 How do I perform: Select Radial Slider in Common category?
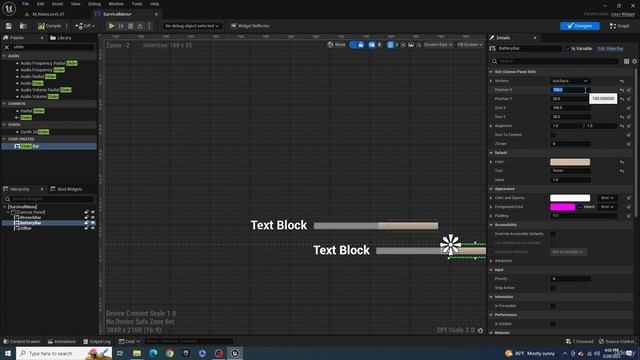(x=33, y=111)
